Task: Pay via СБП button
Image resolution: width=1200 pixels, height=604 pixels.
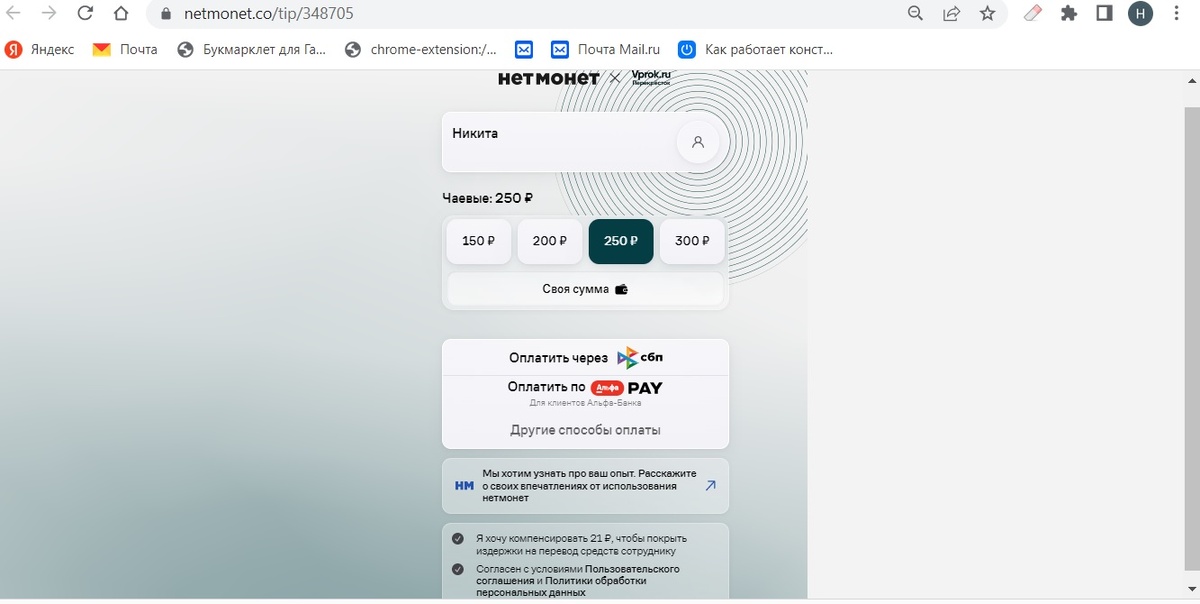Action: click(585, 358)
